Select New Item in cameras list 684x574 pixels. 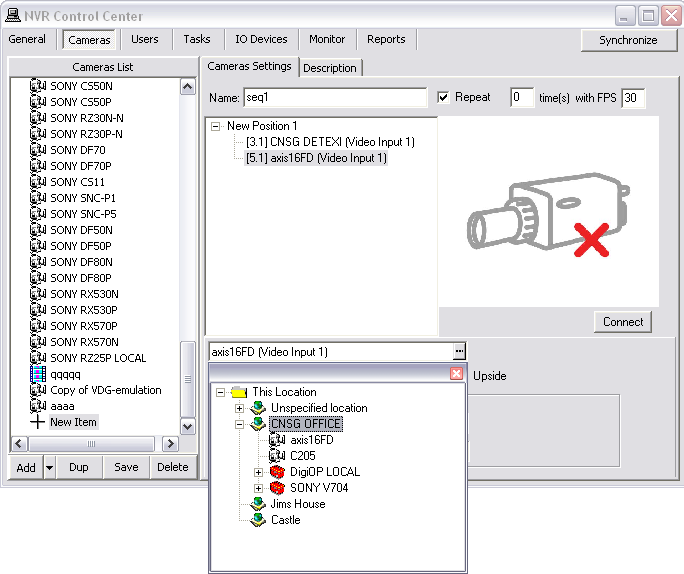click(x=73, y=422)
